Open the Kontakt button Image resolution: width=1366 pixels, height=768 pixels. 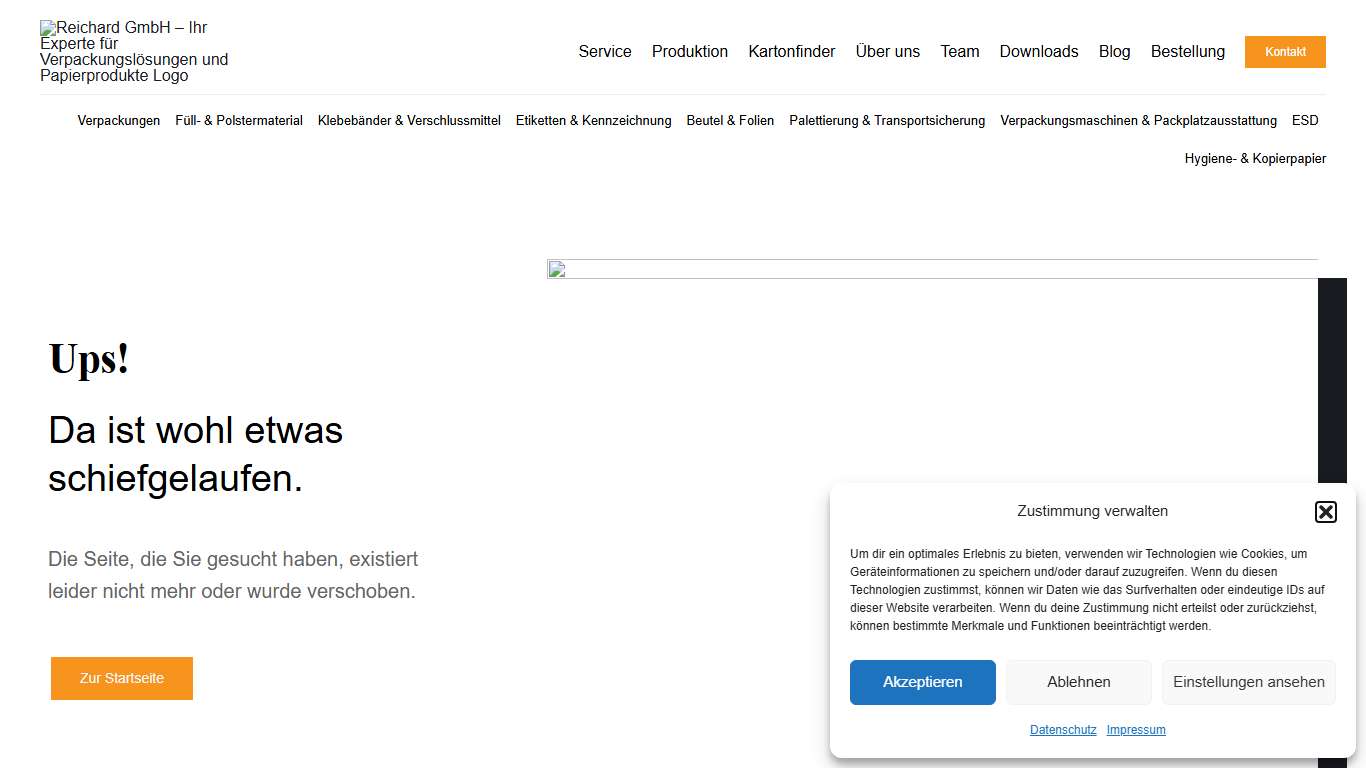(x=1284, y=51)
